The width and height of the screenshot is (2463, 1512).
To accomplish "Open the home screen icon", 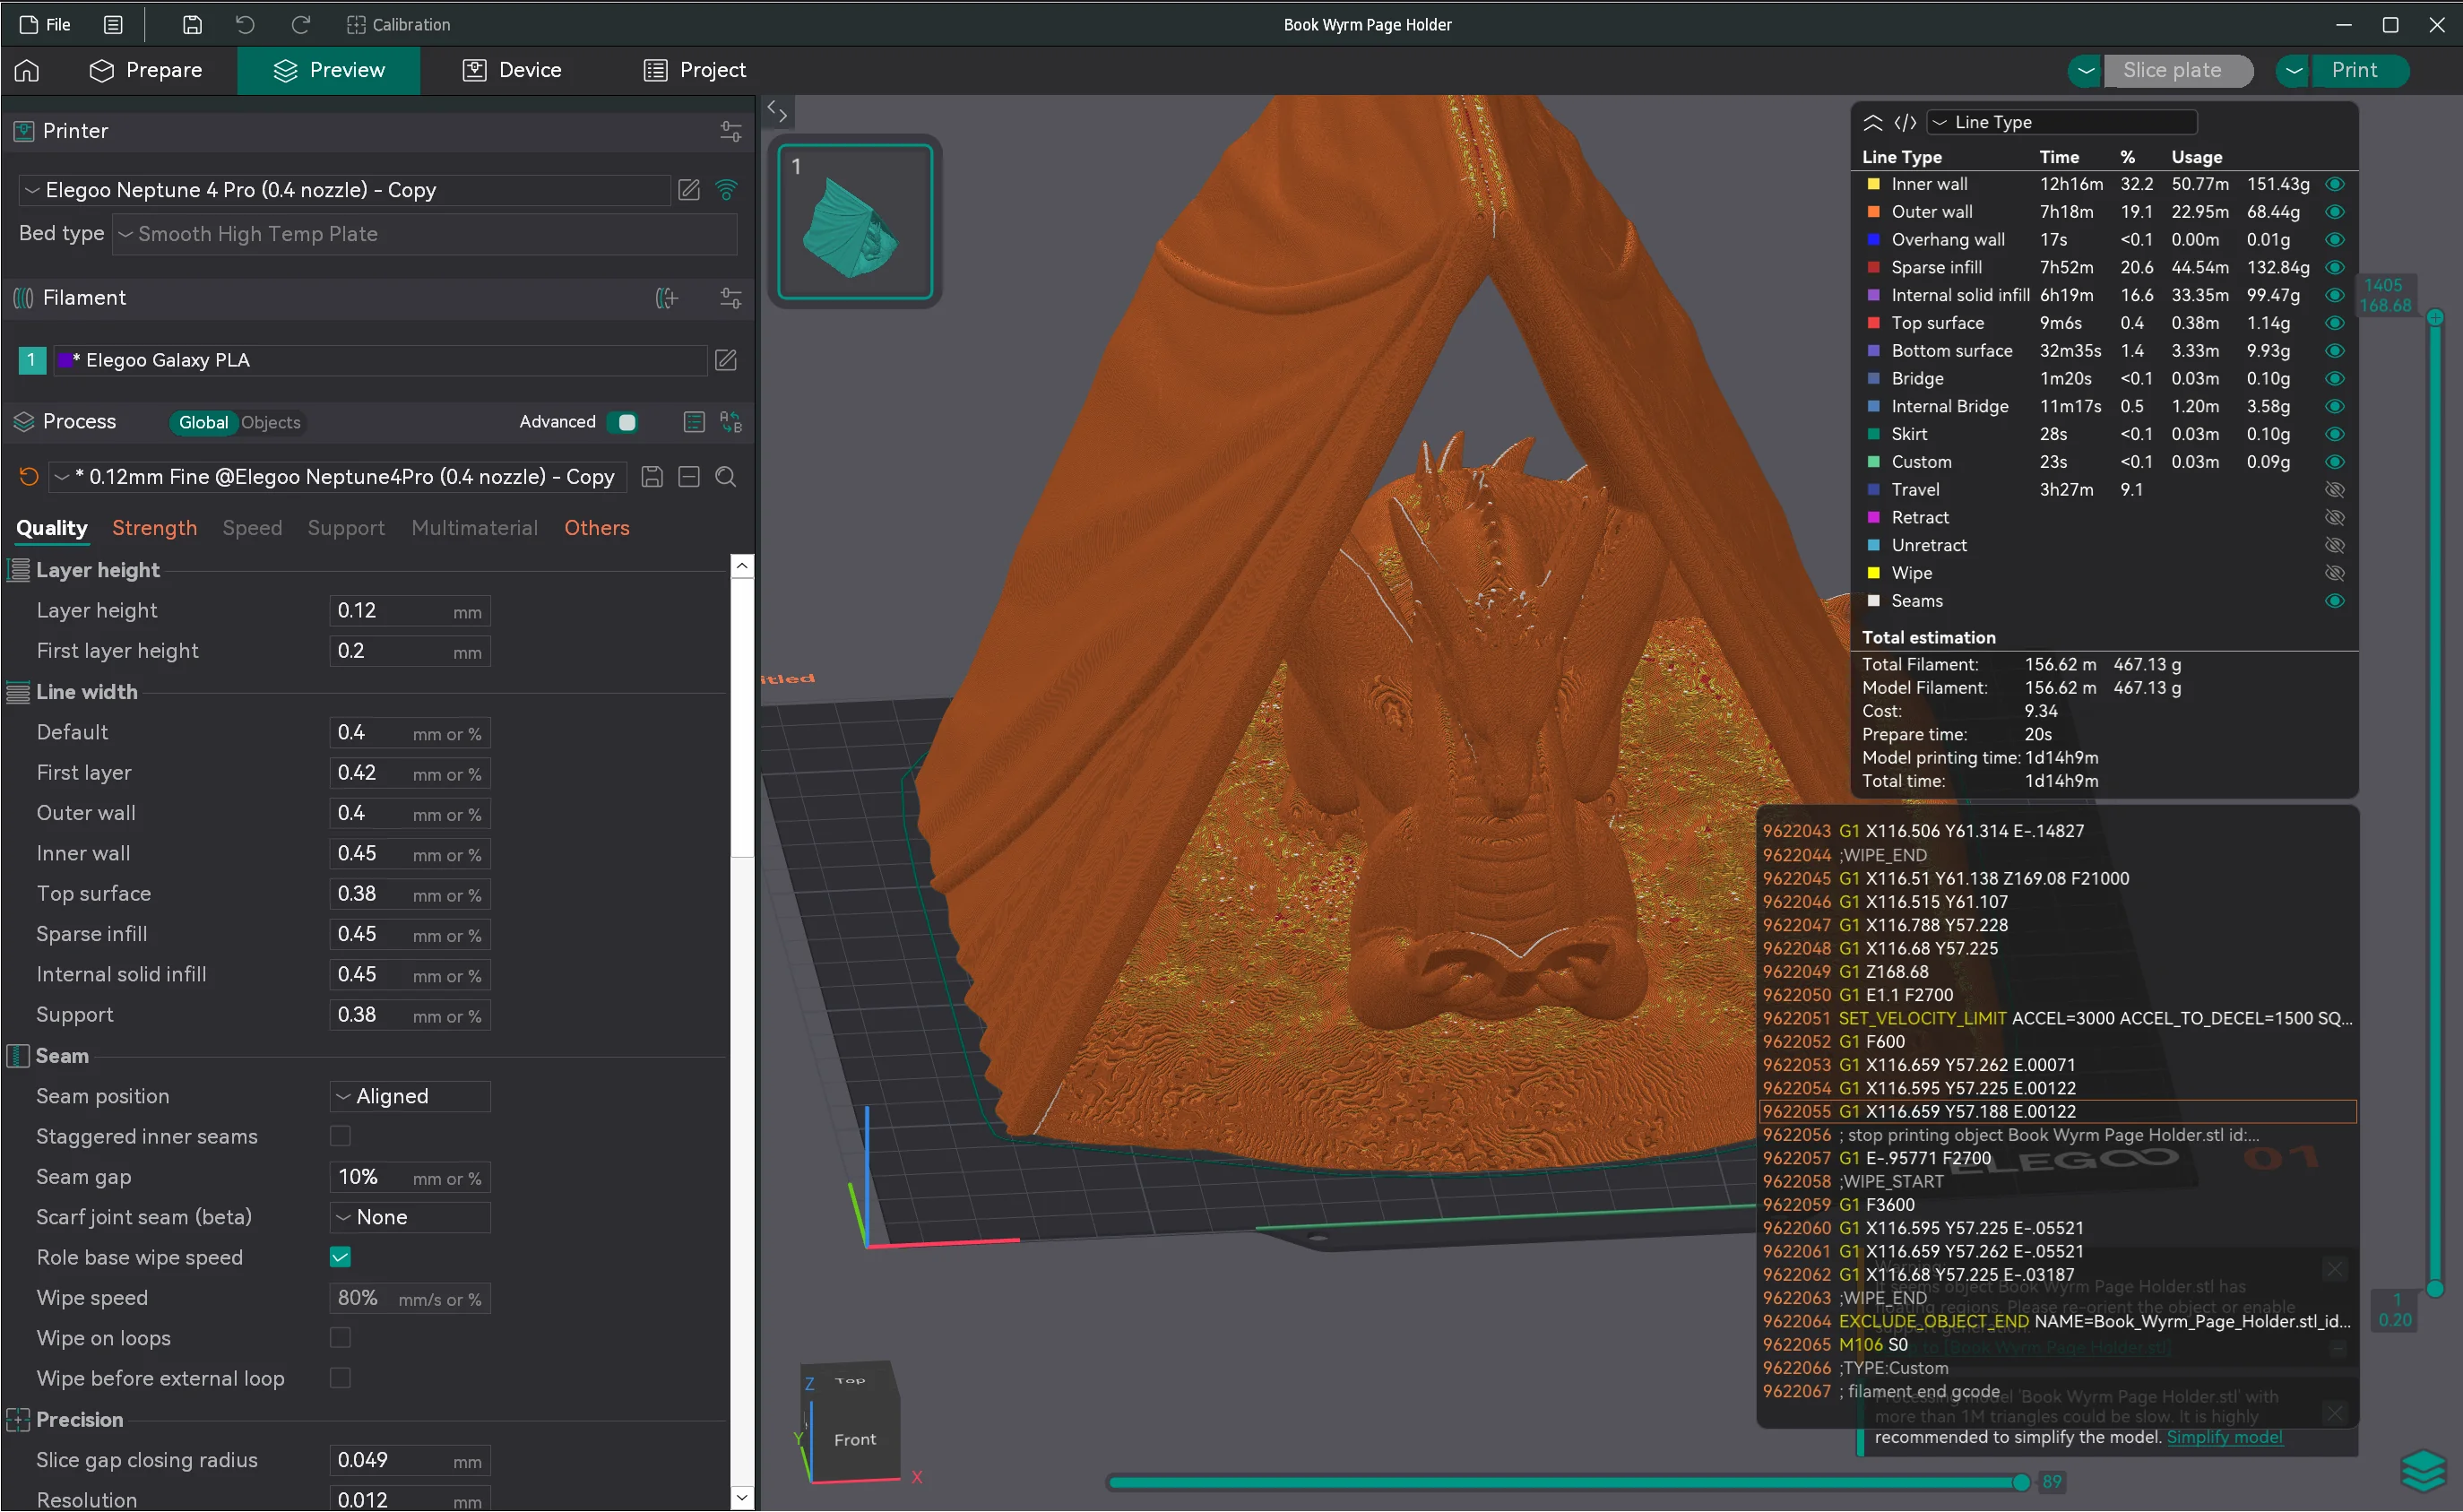I will (x=27, y=70).
